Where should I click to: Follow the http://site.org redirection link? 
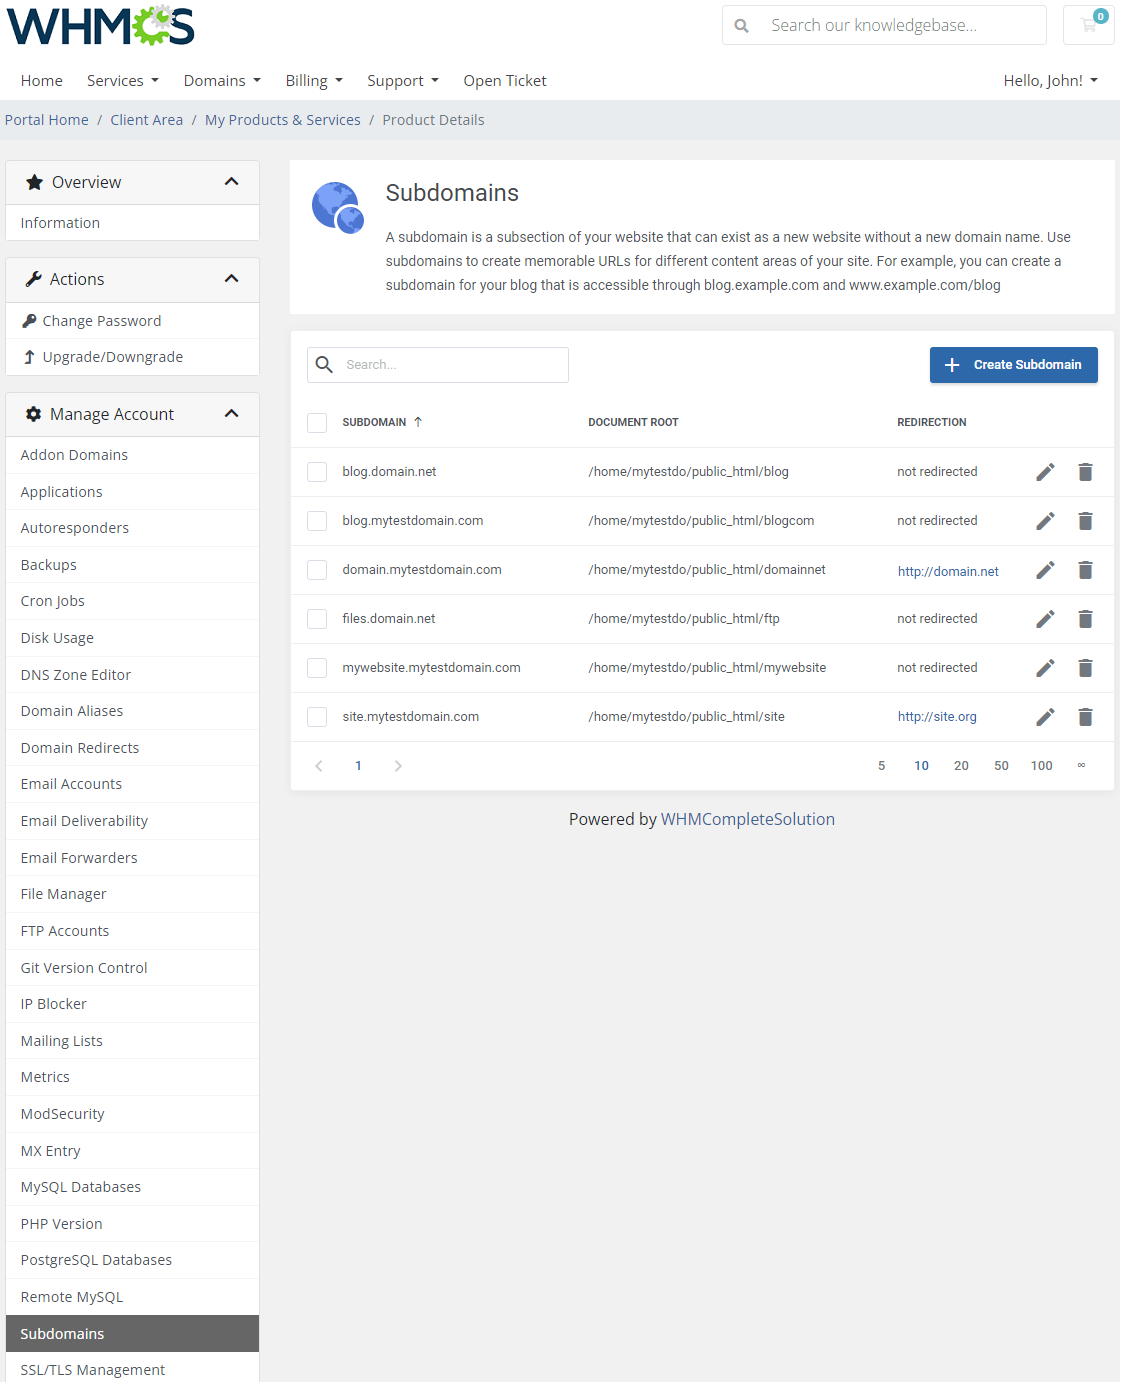937,717
